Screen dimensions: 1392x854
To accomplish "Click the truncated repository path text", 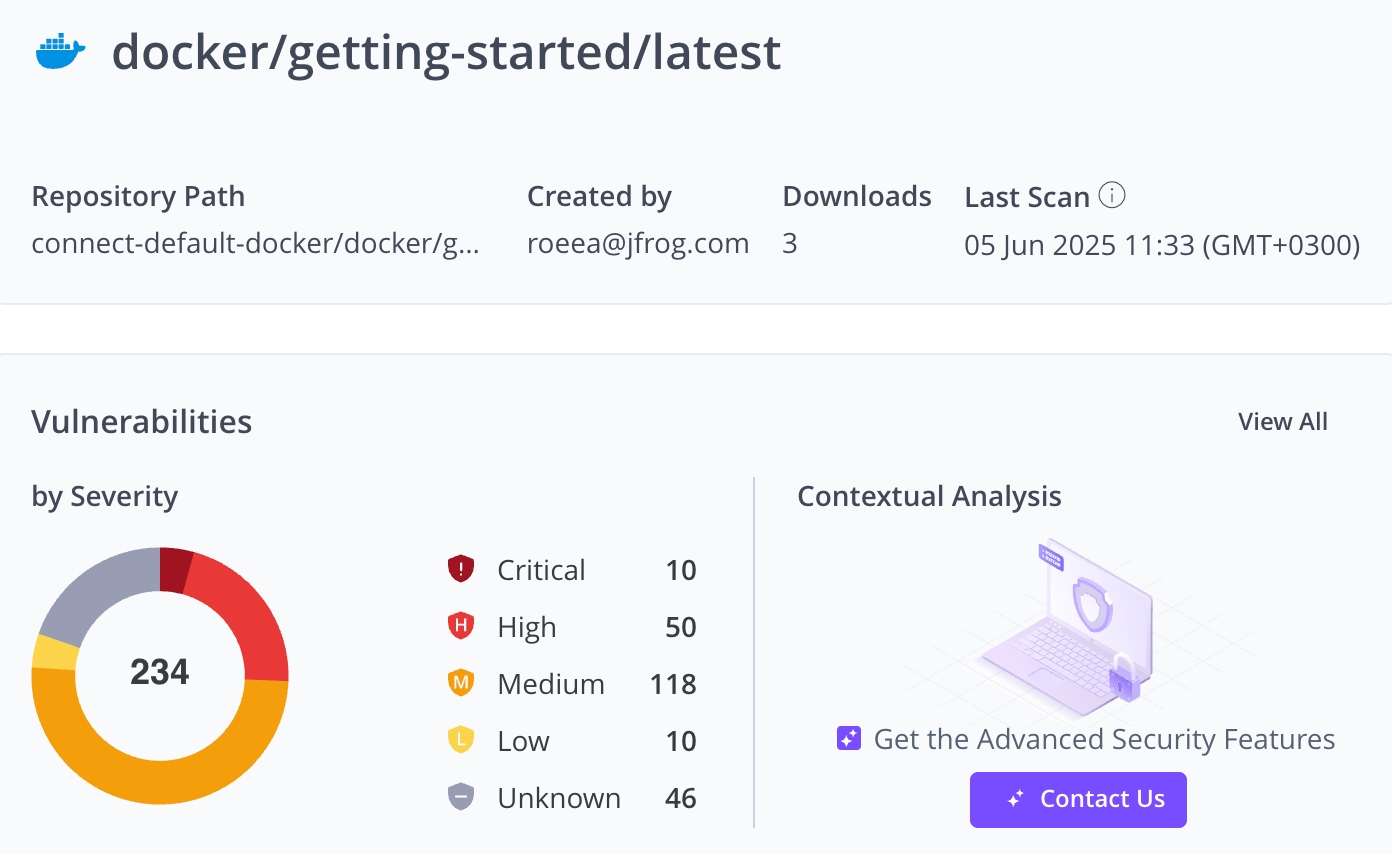I will 255,244.
